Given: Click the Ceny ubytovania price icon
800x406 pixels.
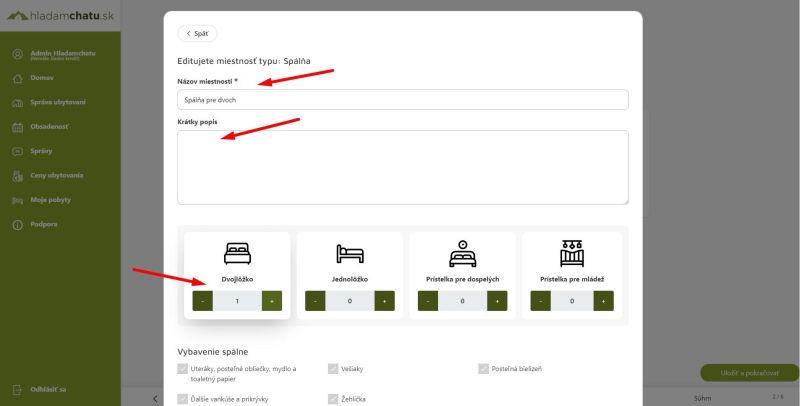Looking at the screenshot, I should (18, 176).
